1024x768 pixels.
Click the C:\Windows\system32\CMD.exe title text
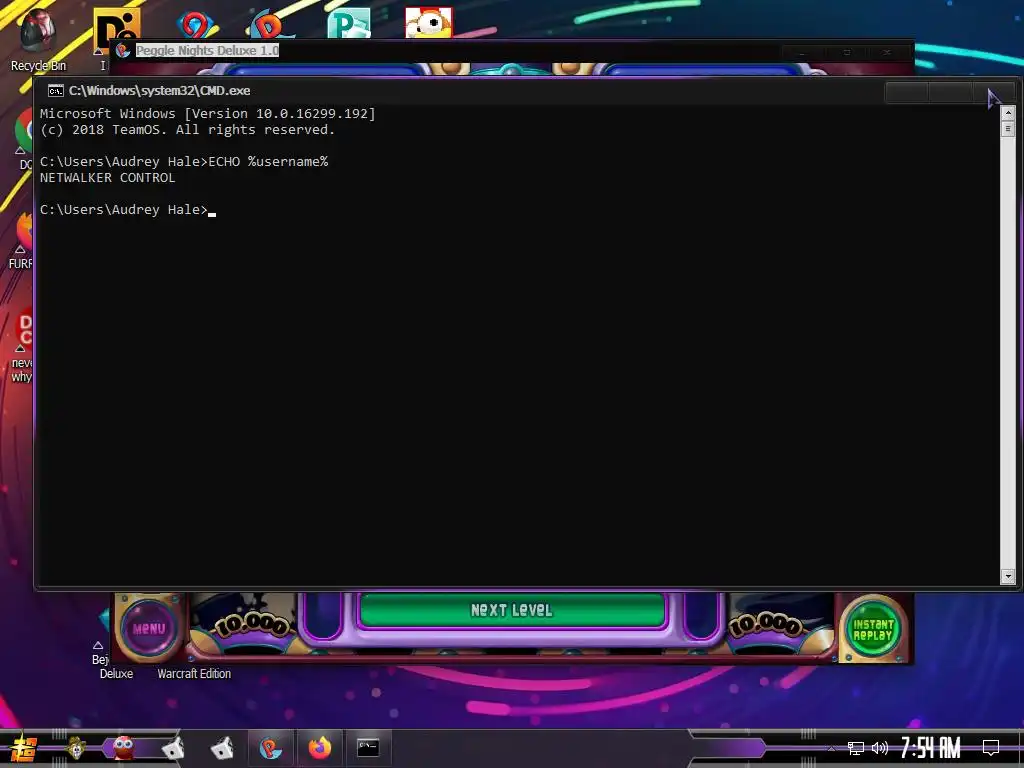[x=159, y=91]
